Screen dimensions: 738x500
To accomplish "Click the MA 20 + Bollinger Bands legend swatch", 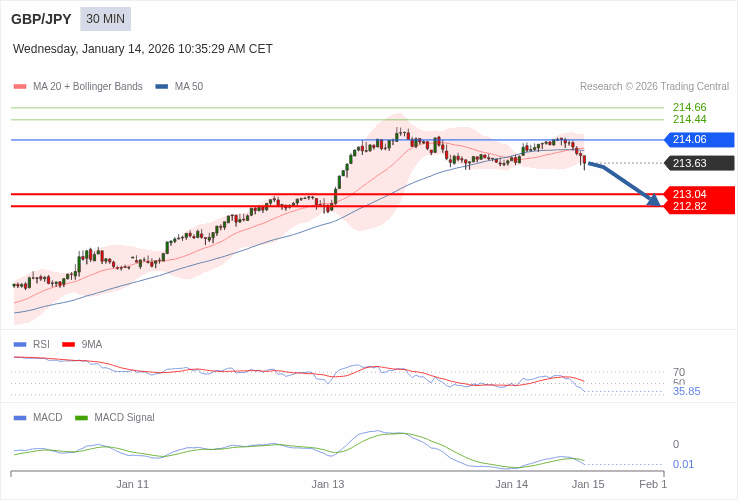I will click(x=20, y=87).
